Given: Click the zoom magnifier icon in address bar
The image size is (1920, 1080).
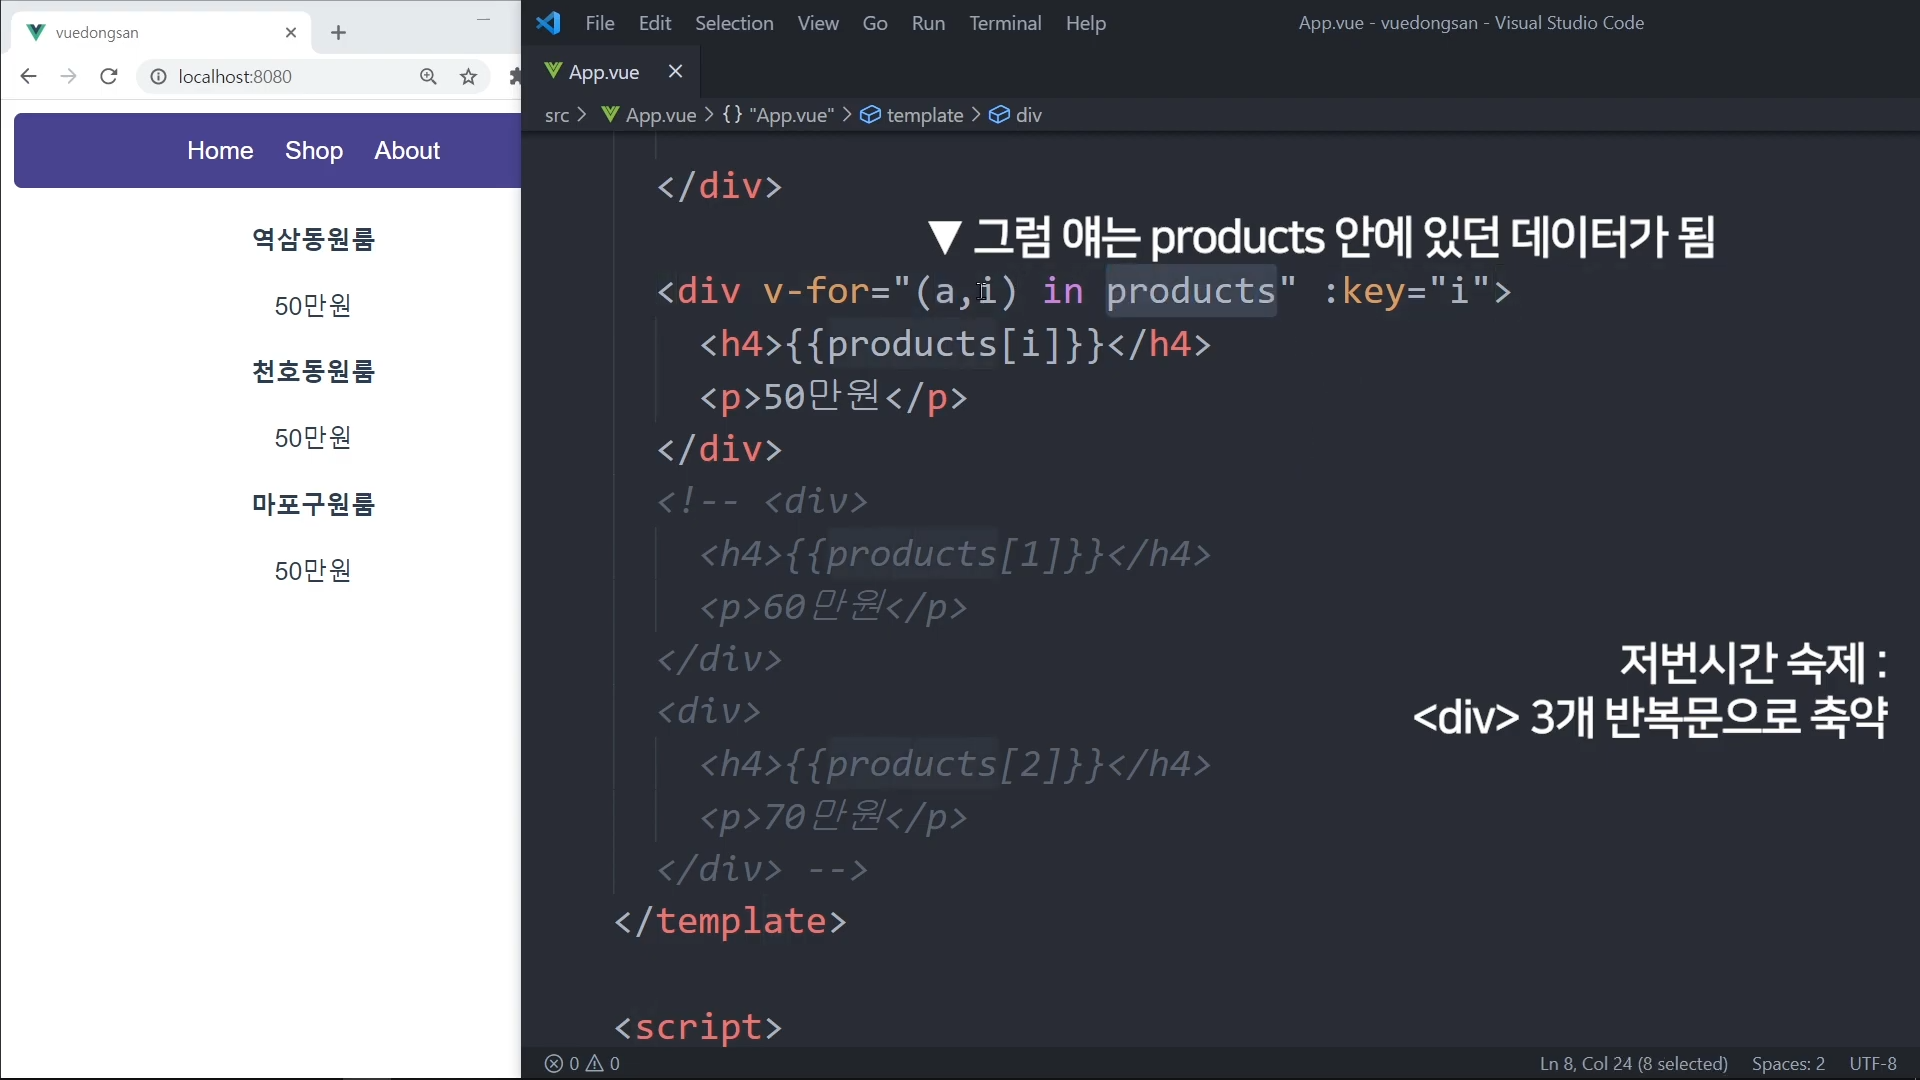Looking at the screenshot, I should [428, 77].
